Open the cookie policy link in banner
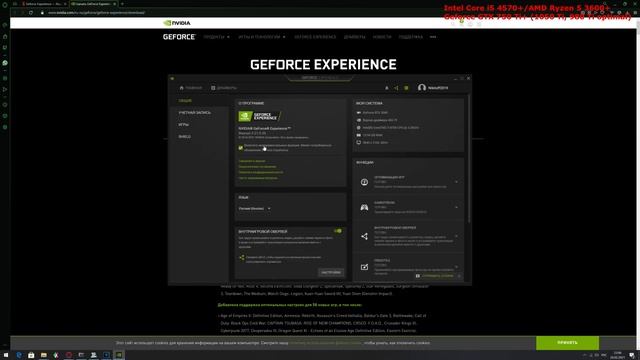 [325, 343]
